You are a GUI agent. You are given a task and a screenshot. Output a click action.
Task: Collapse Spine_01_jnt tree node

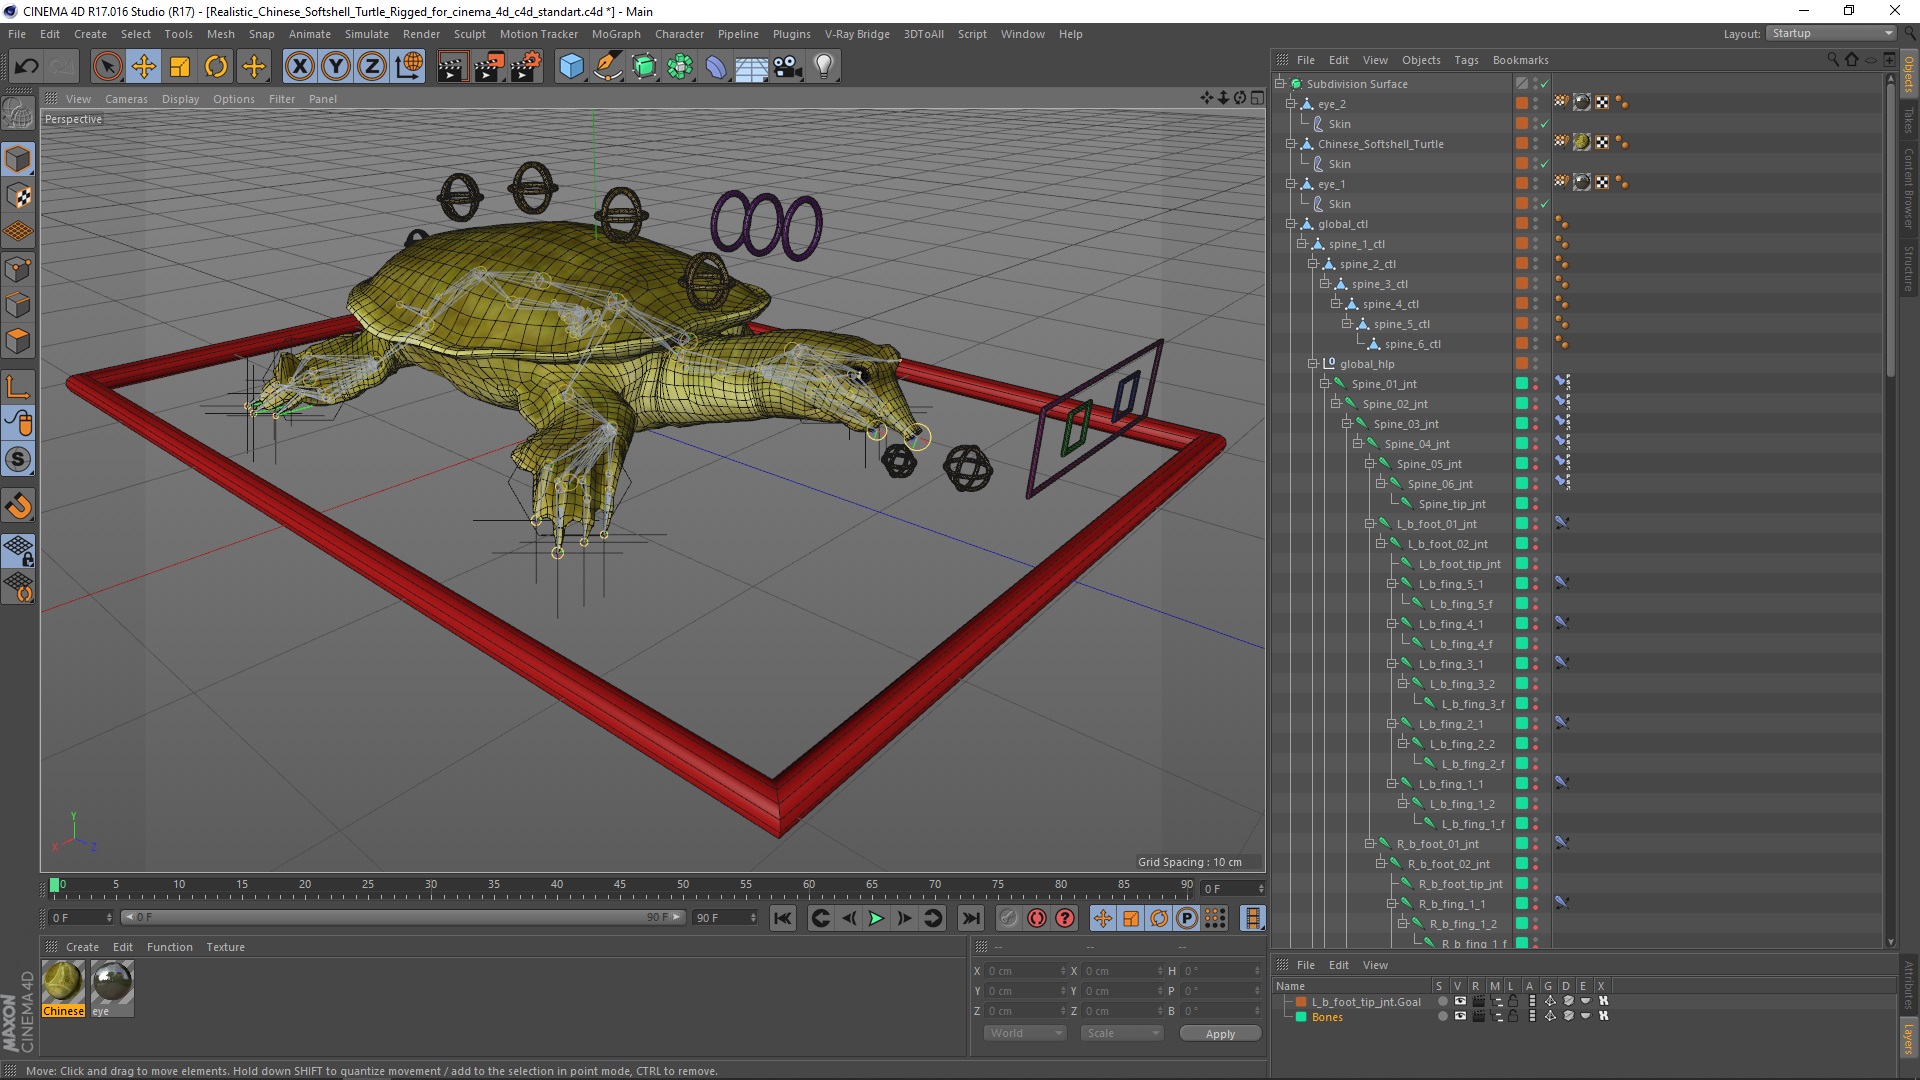(x=1324, y=384)
